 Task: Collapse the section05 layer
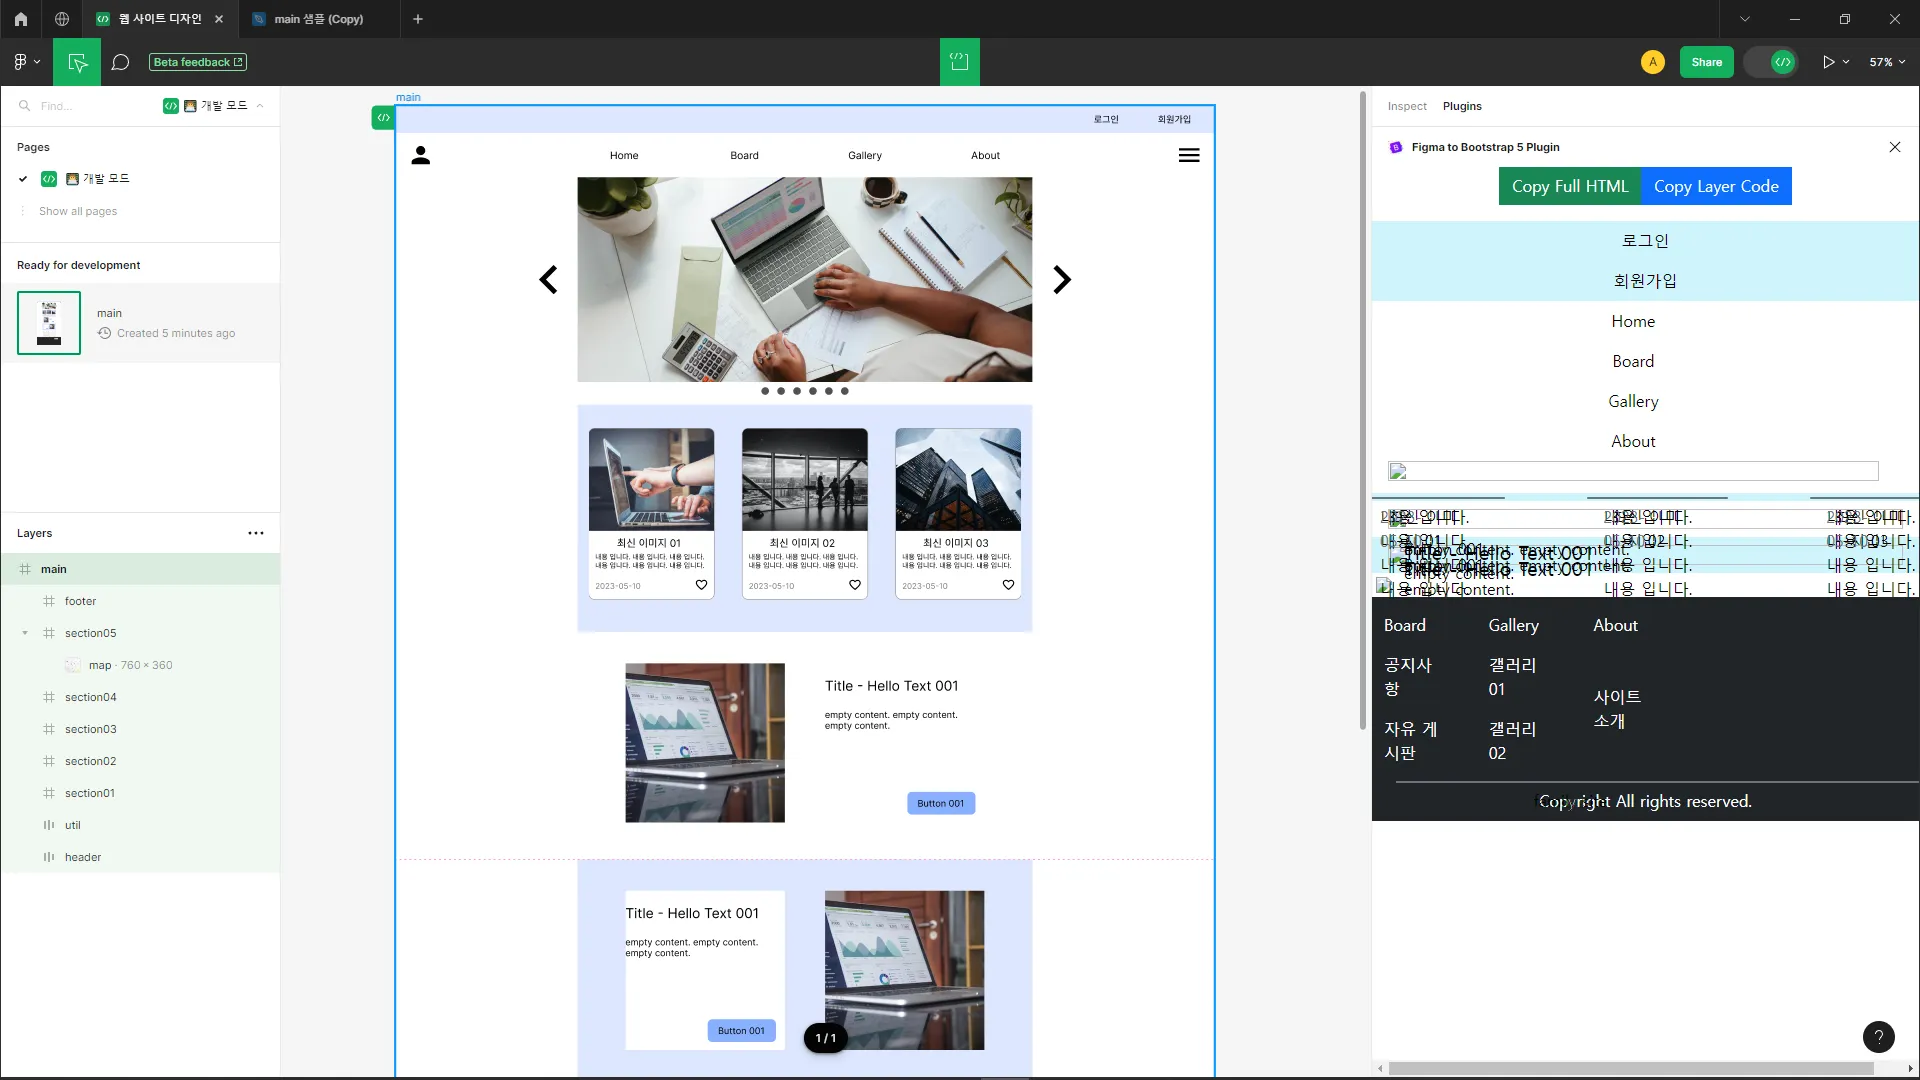coord(25,633)
